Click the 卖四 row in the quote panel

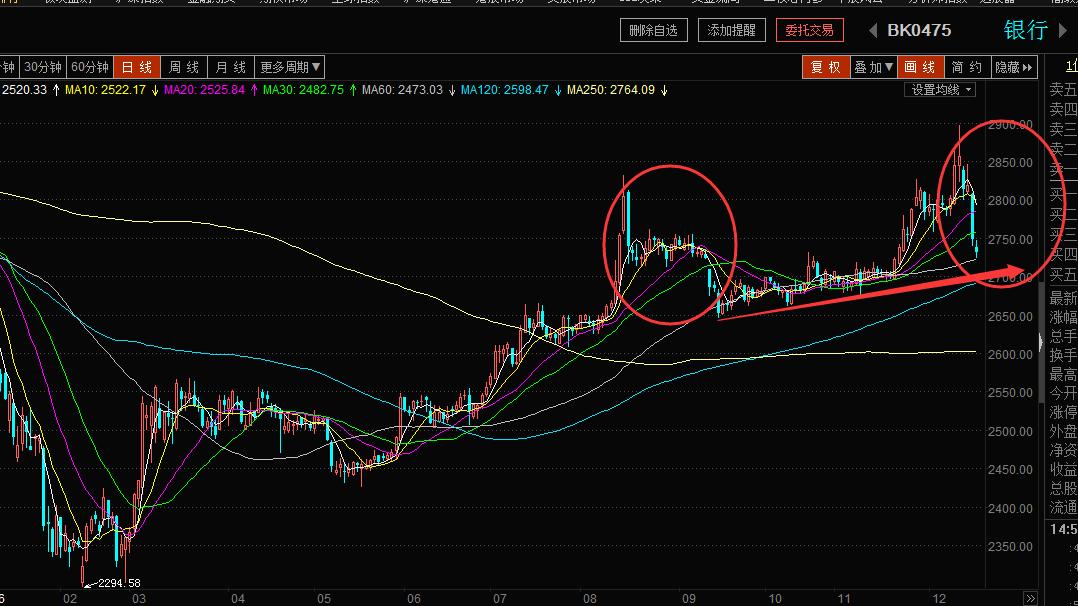pos(1063,109)
